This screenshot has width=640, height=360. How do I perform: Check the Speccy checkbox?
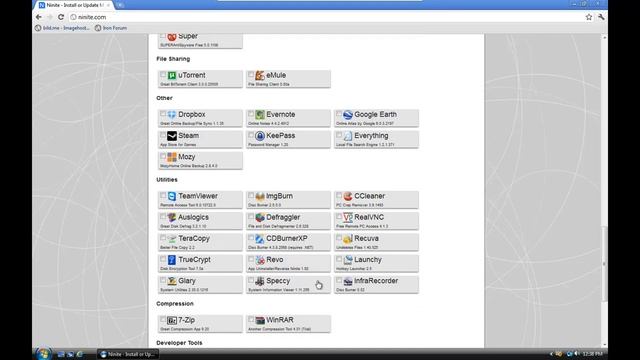click(251, 280)
